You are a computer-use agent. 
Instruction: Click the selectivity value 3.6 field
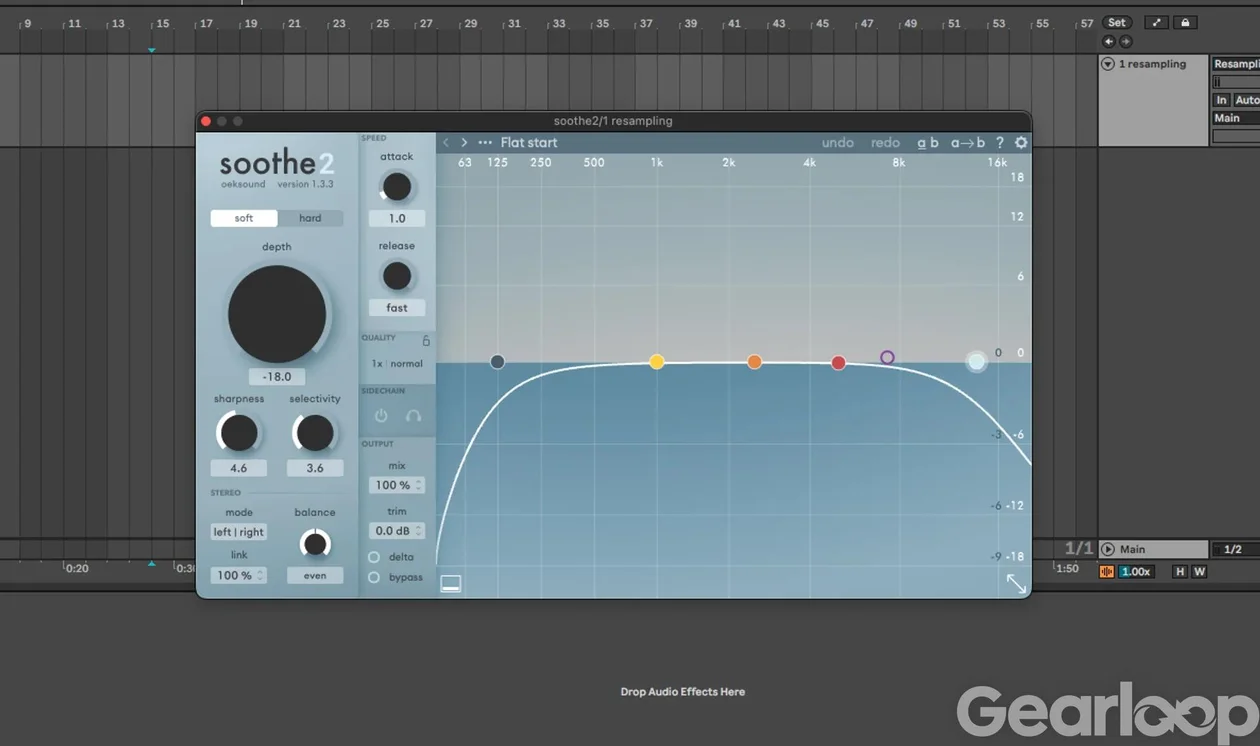point(315,468)
